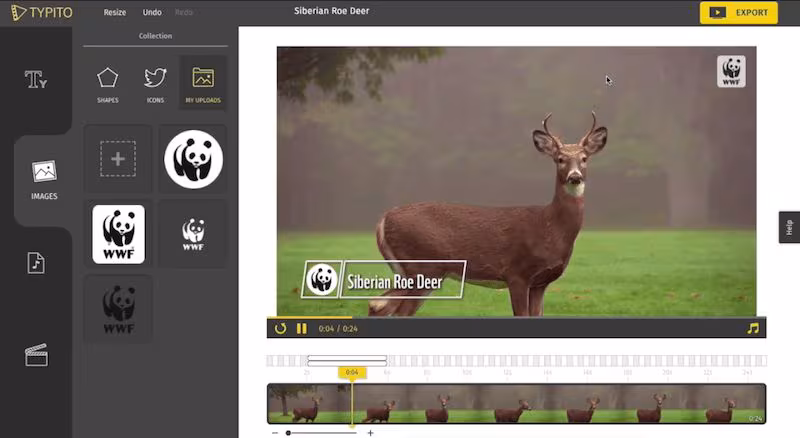
Task: Open the Shapes collection
Action: (108, 84)
